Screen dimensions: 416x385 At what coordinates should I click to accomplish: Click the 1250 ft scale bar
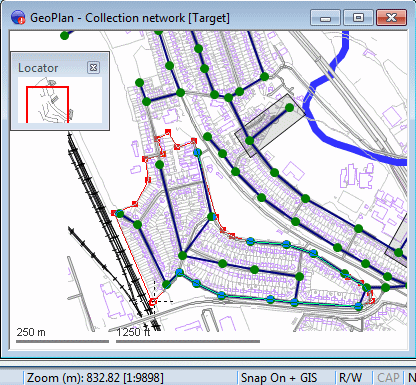coord(188,341)
